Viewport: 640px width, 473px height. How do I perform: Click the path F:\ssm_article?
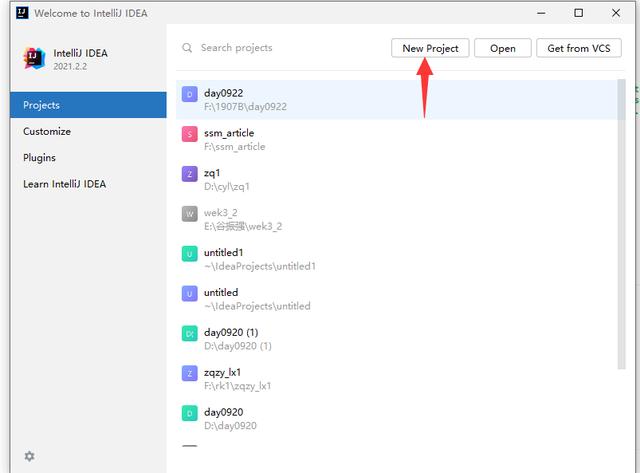(x=235, y=147)
